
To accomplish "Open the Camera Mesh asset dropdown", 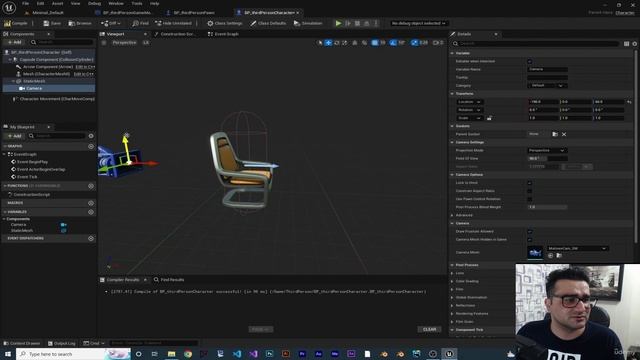I will point(577,248).
